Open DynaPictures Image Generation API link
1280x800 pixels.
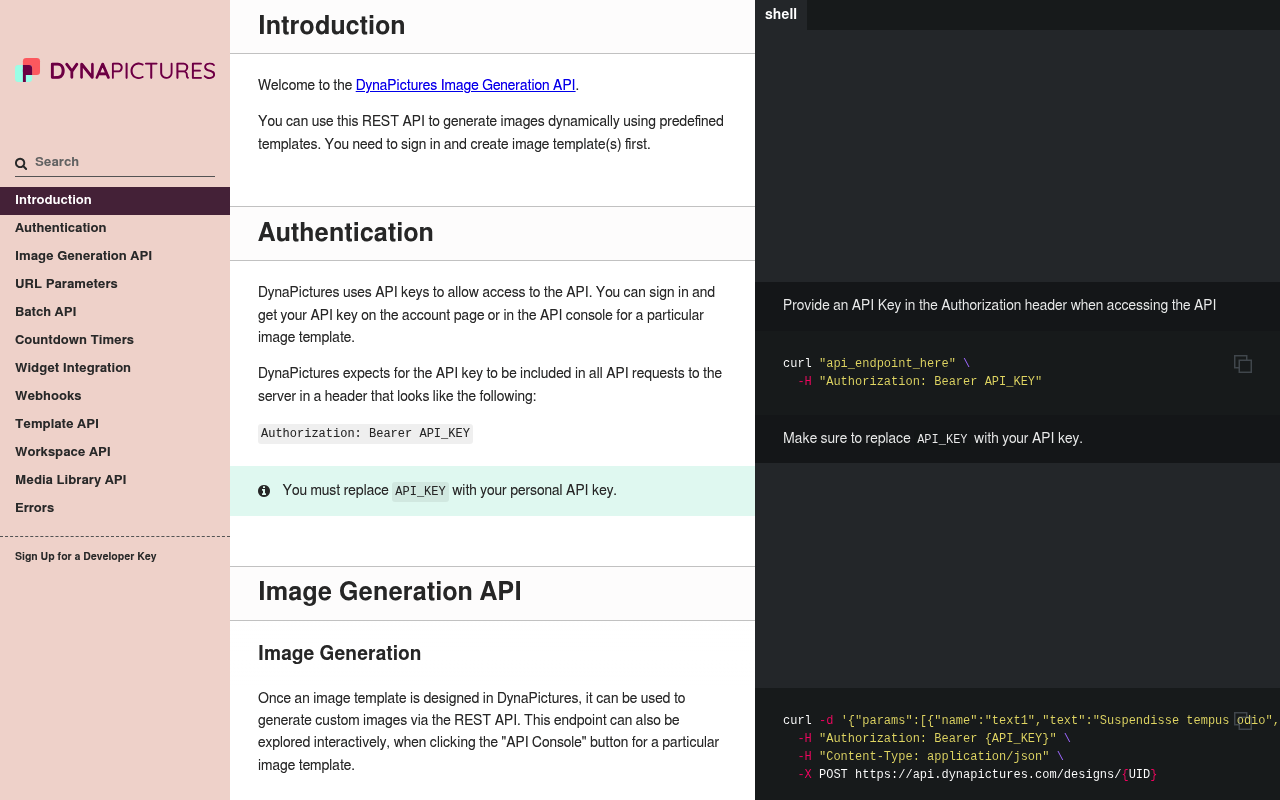(x=465, y=85)
